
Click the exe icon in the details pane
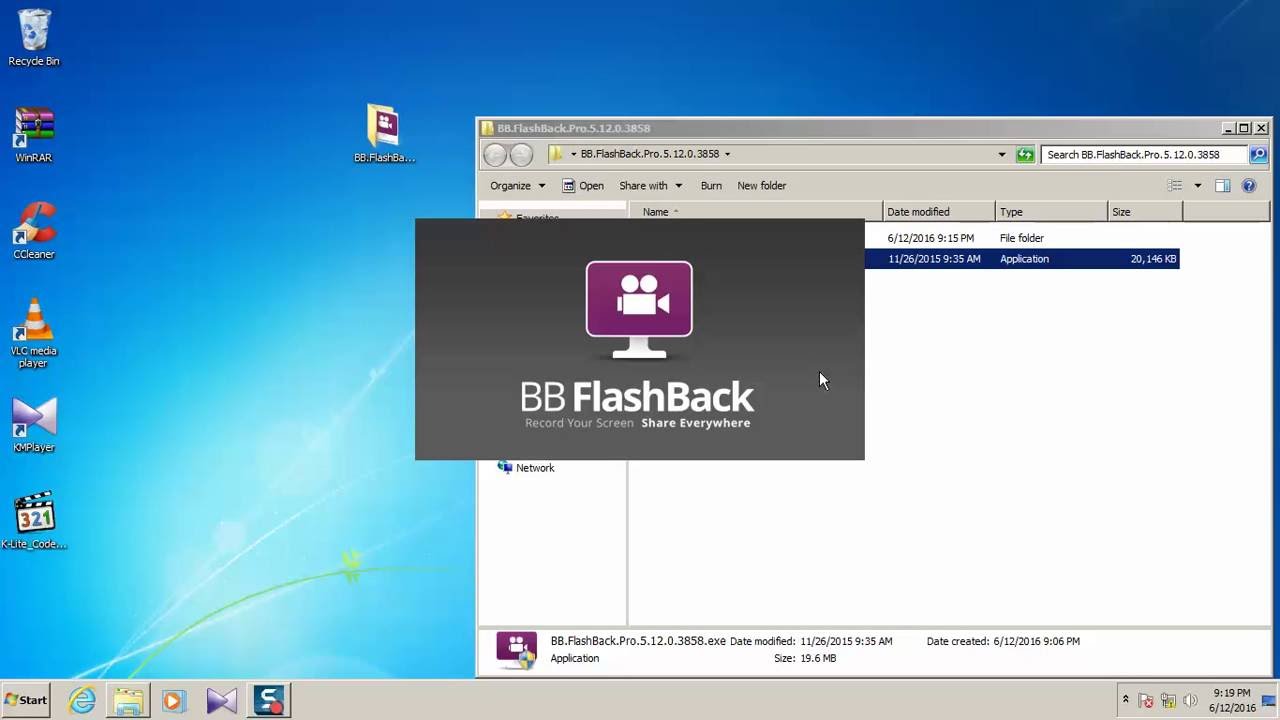(x=517, y=650)
